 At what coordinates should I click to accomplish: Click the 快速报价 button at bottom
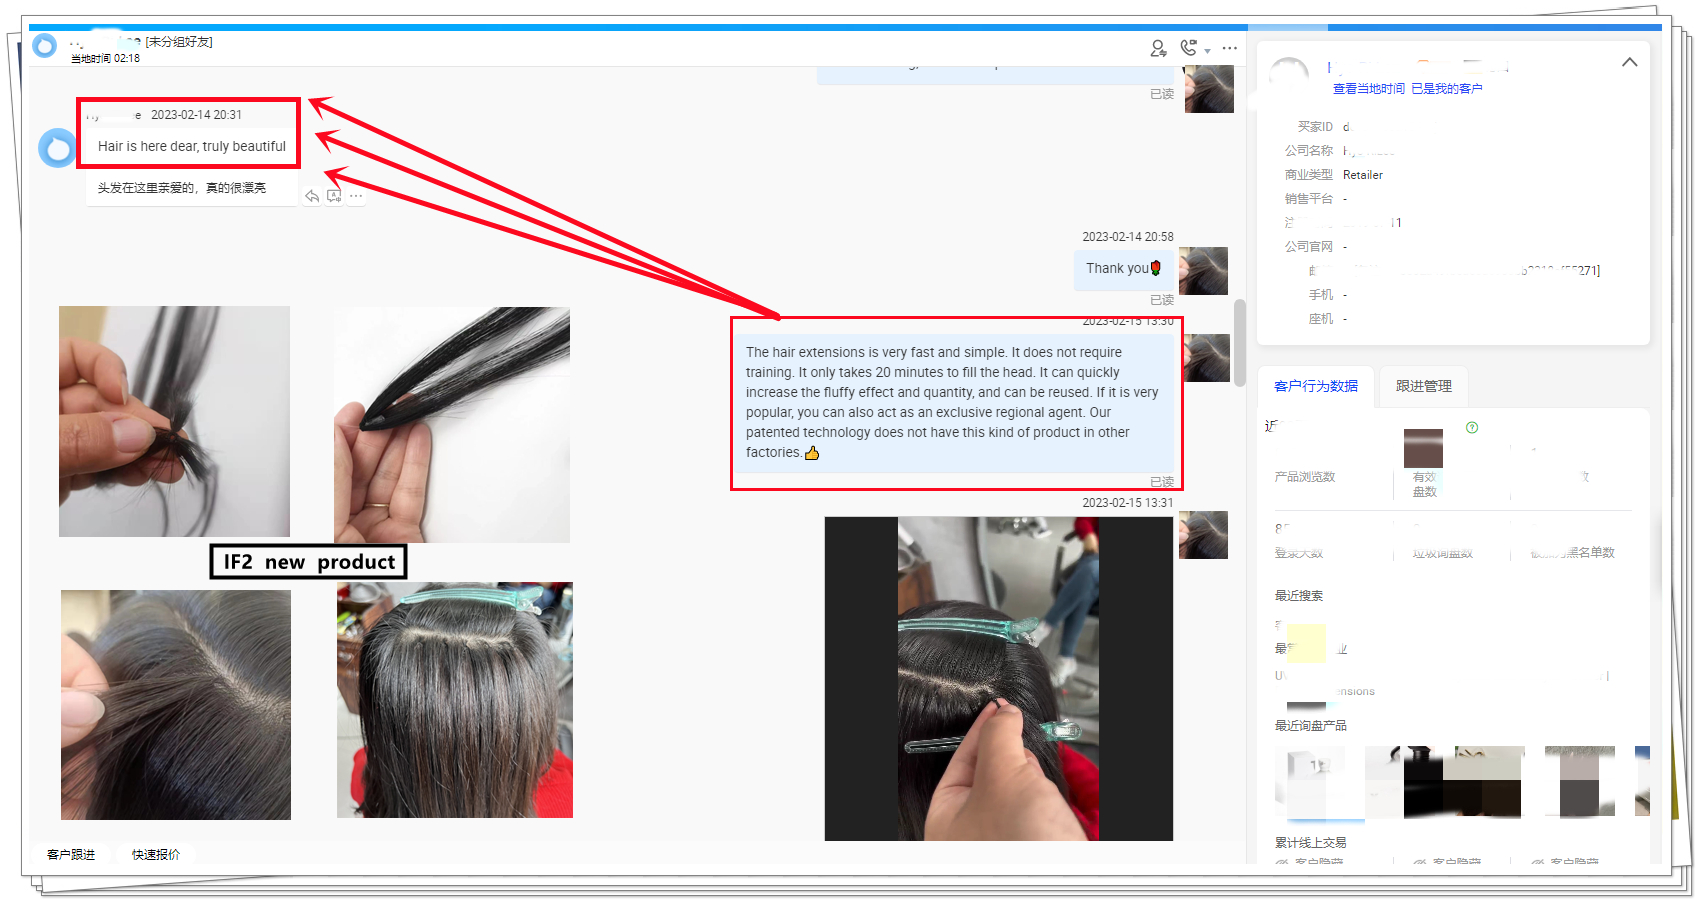(156, 854)
